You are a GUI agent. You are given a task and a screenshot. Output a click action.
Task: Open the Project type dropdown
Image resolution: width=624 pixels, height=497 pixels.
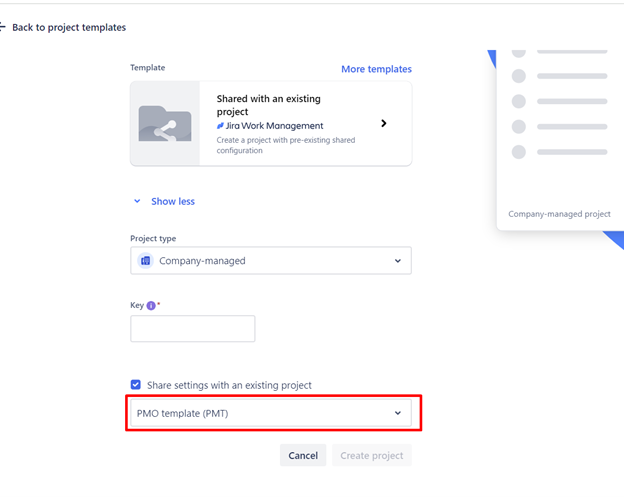click(x=271, y=261)
